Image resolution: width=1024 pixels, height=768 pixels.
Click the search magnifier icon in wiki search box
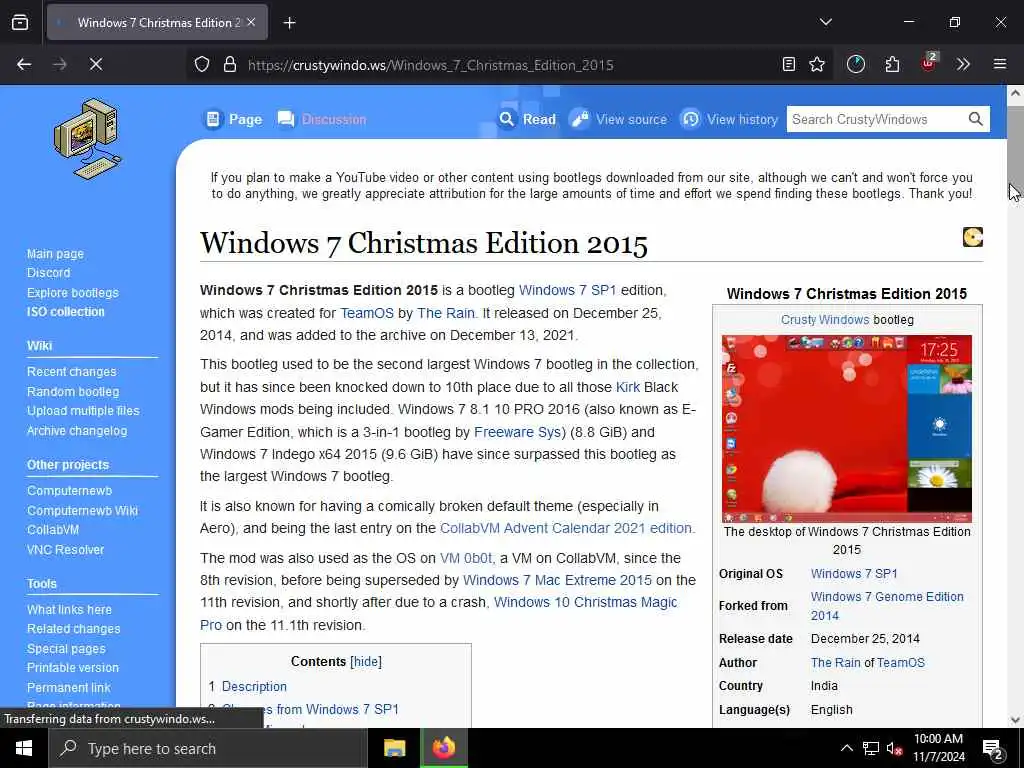click(x=975, y=119)
